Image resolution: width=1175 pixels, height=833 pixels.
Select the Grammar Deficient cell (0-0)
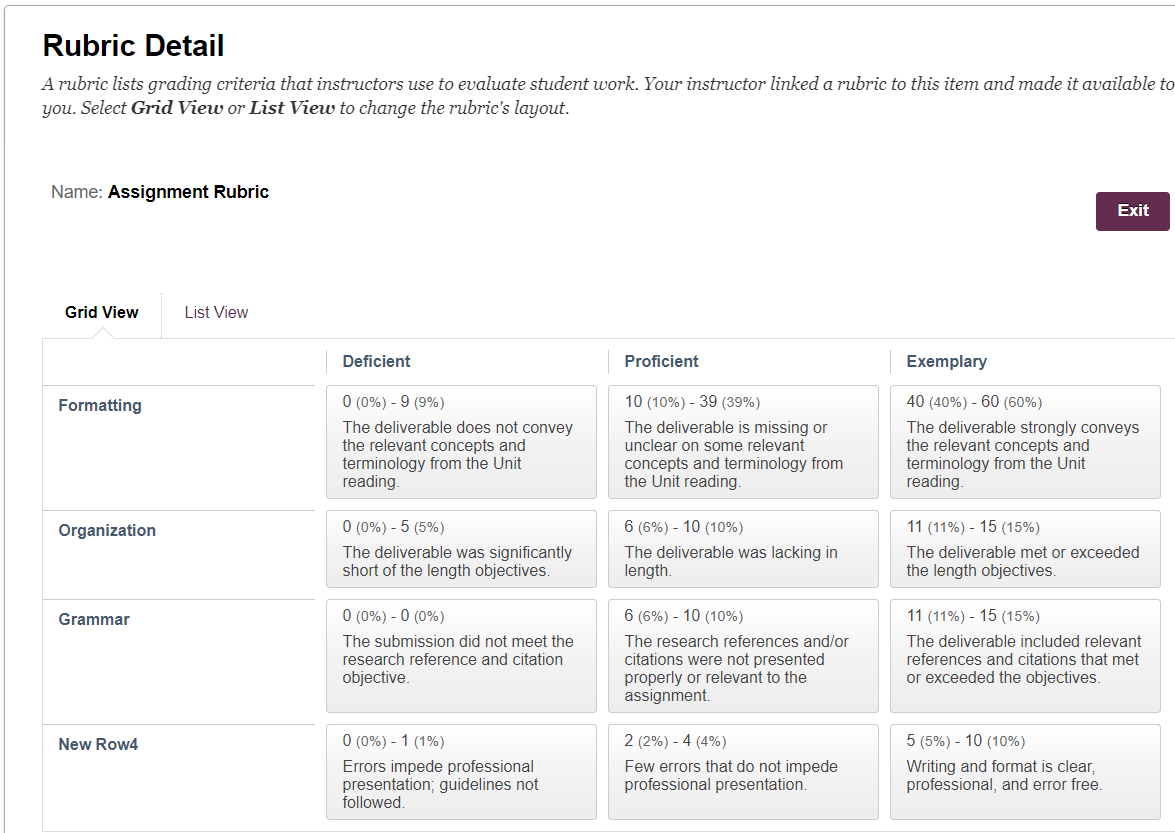[461, 656]
